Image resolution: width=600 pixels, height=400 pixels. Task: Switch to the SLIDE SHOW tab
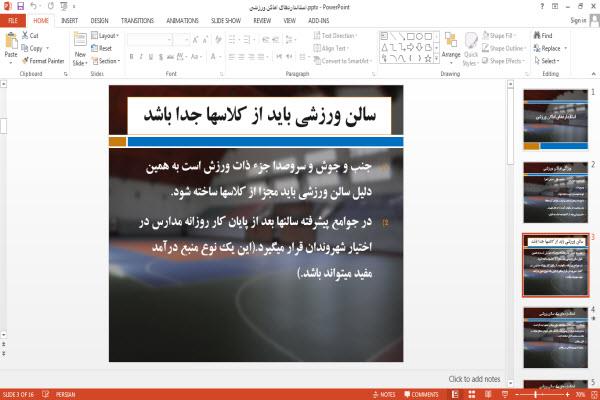(x=226, y=21)
